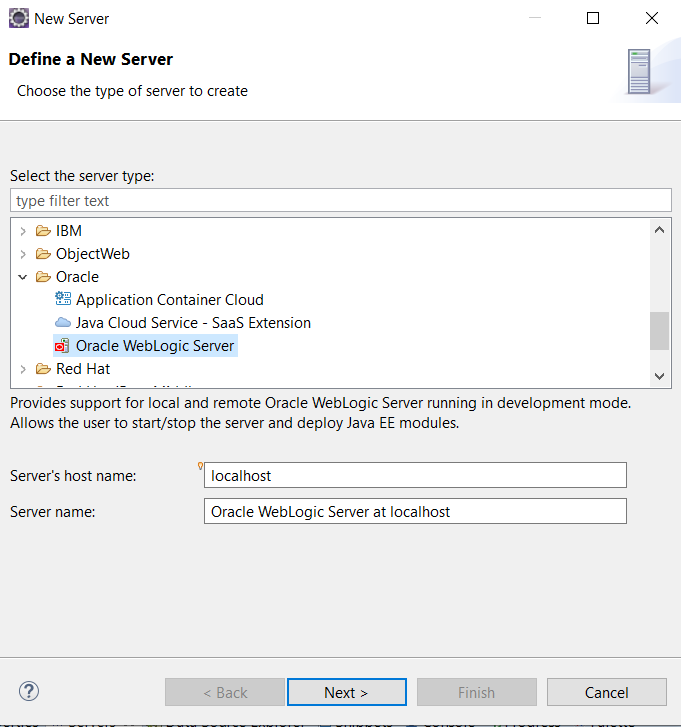Maximize the New Server dialog
The width and height of the screenshot is (681, 727).
(x=593, y=19)
